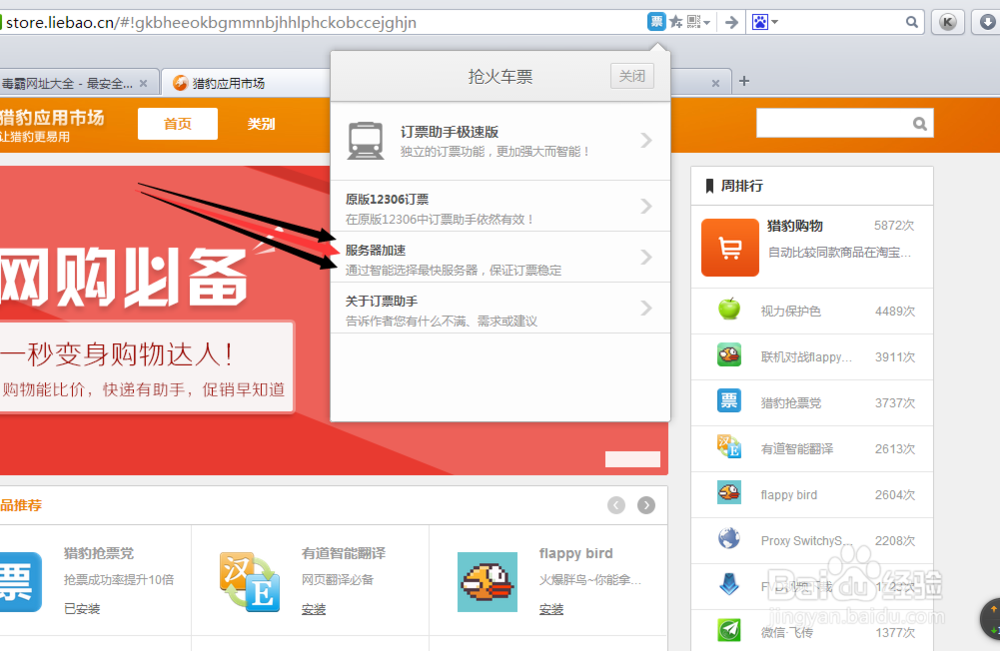
Task: Click the app store search input field
Action: tap(832, 123)
